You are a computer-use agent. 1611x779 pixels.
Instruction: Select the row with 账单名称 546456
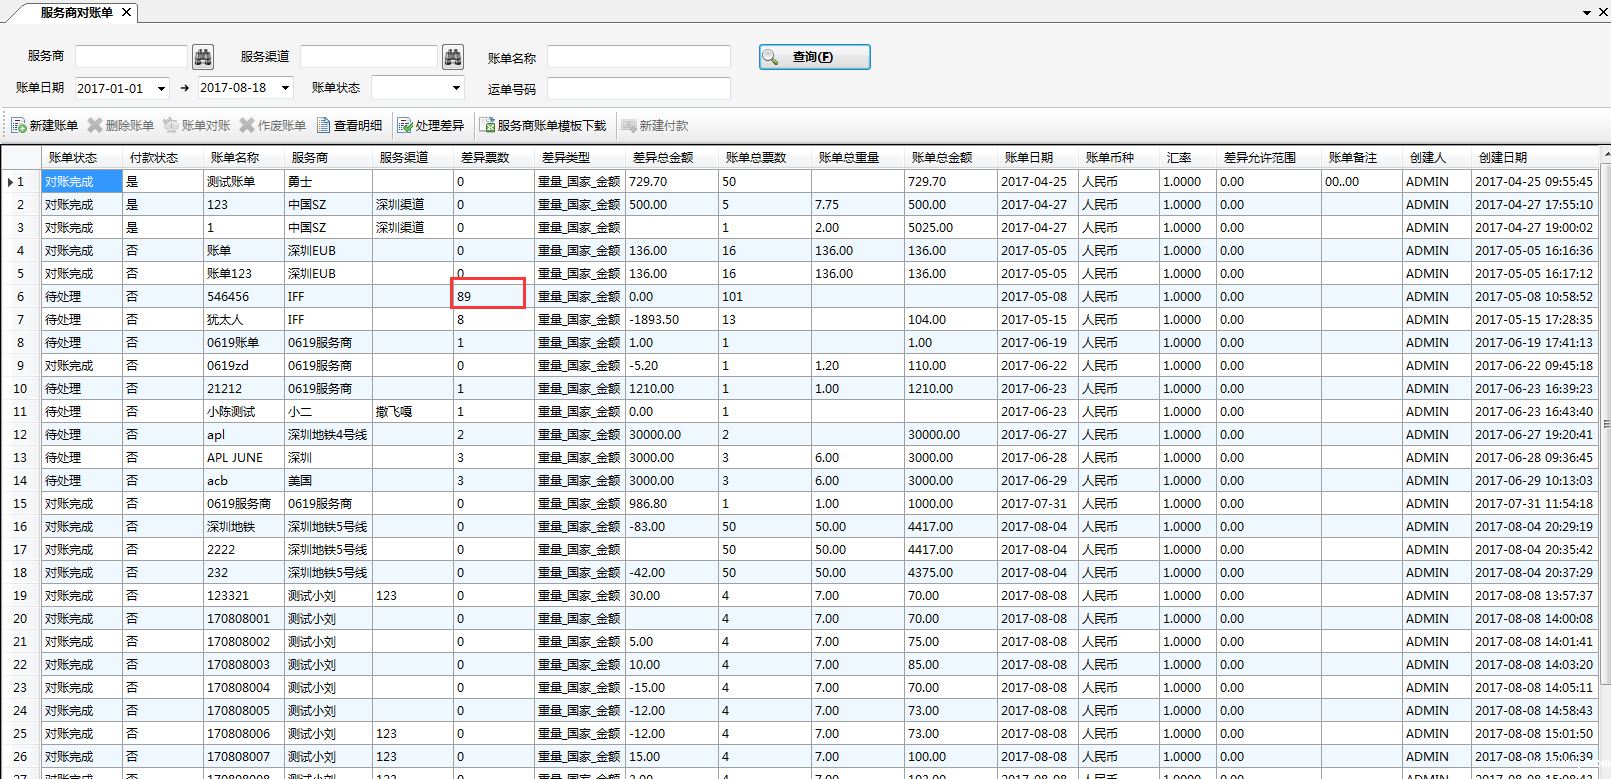[228, 297]
